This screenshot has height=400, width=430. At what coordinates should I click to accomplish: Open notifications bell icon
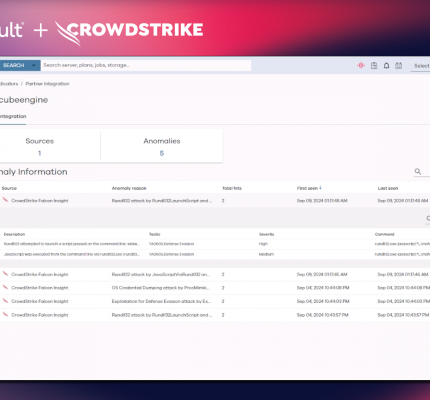(x=386, y=66)
